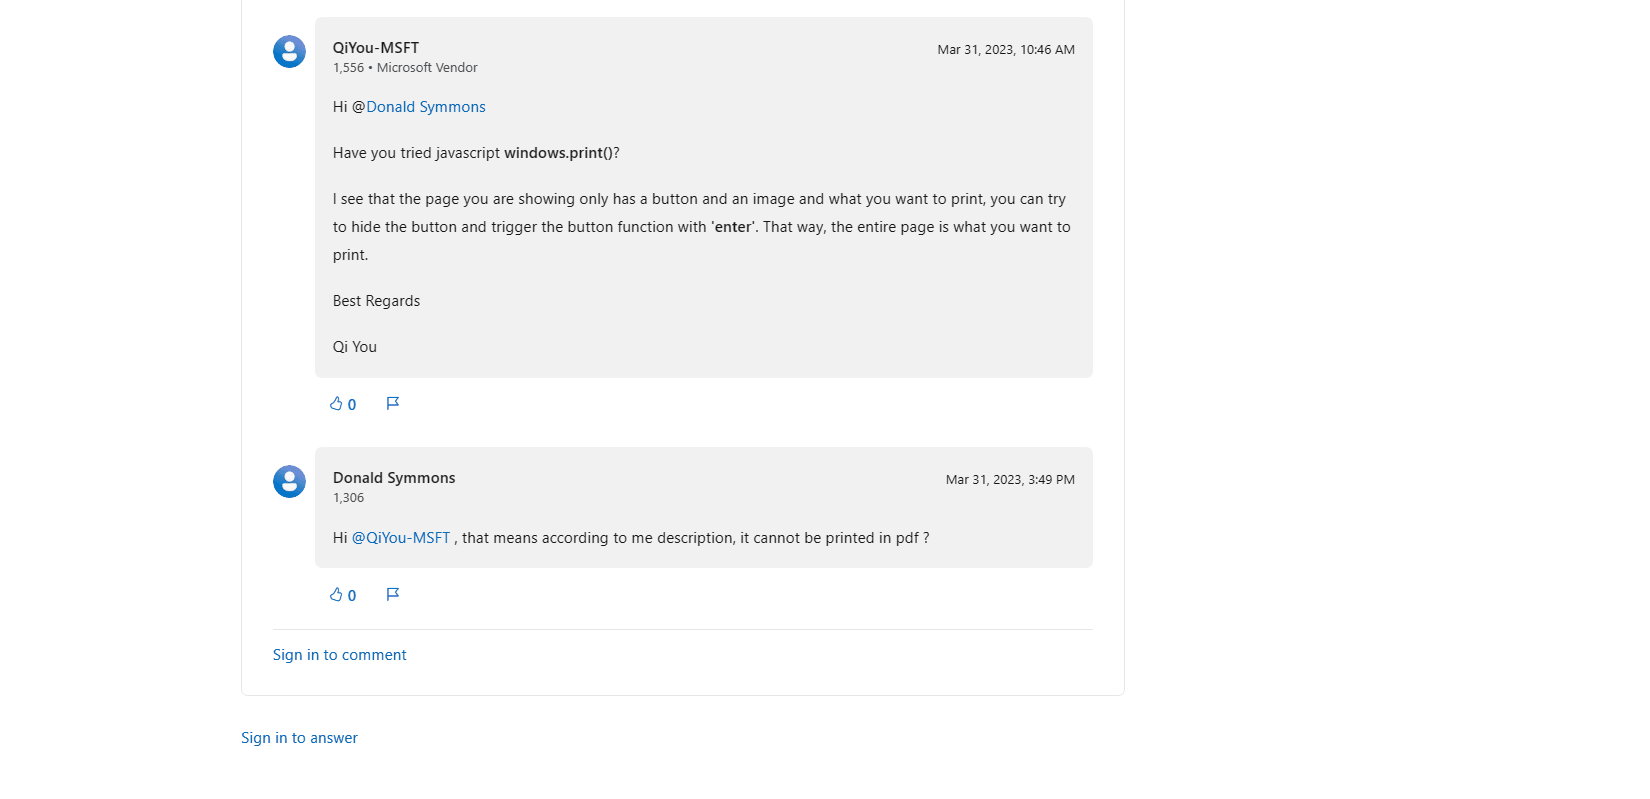Click the like count on QiYou-MSFT's comment

352,405
